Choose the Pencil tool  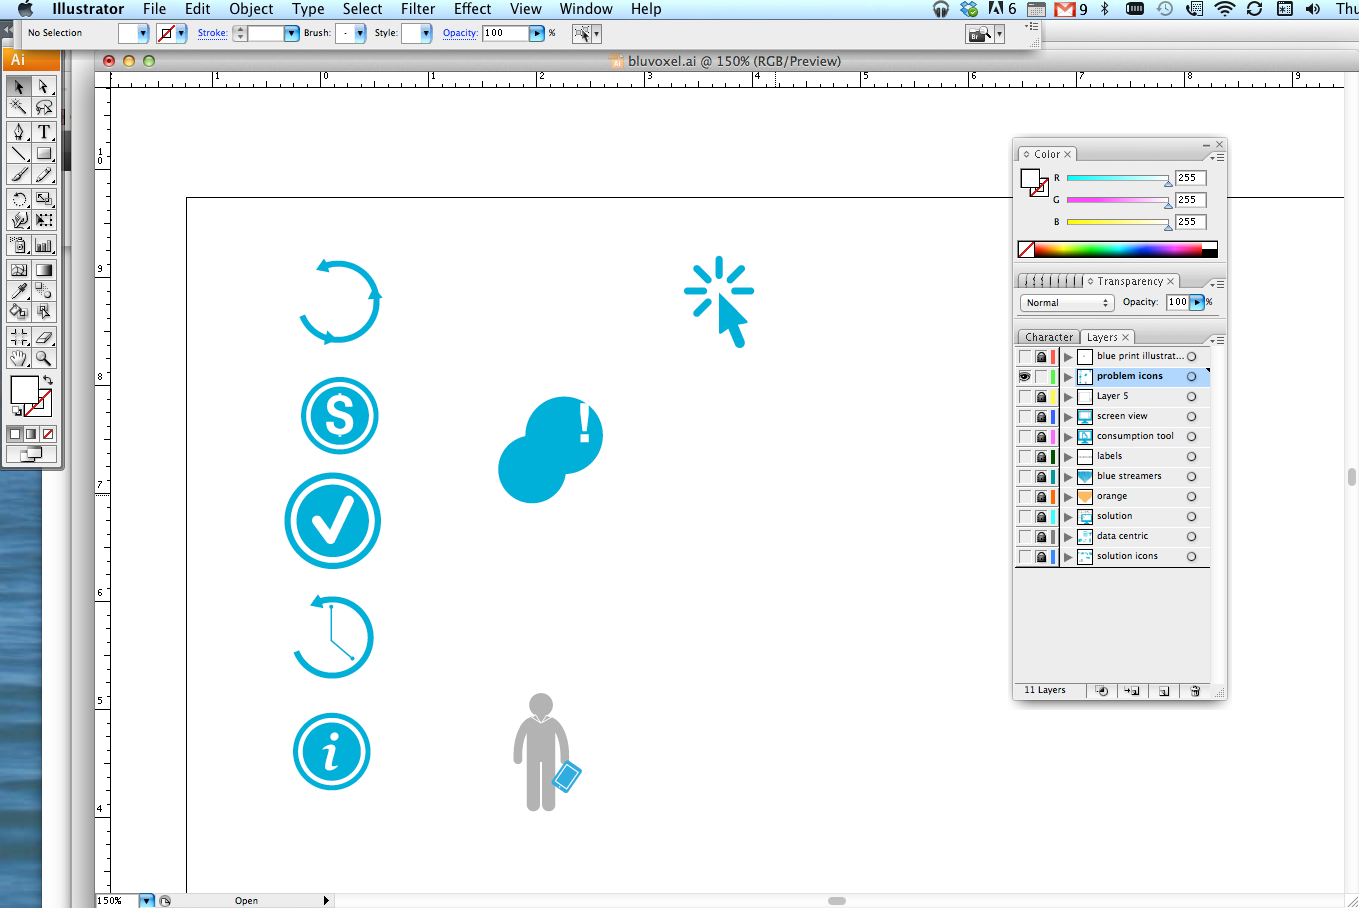(44, 175)
